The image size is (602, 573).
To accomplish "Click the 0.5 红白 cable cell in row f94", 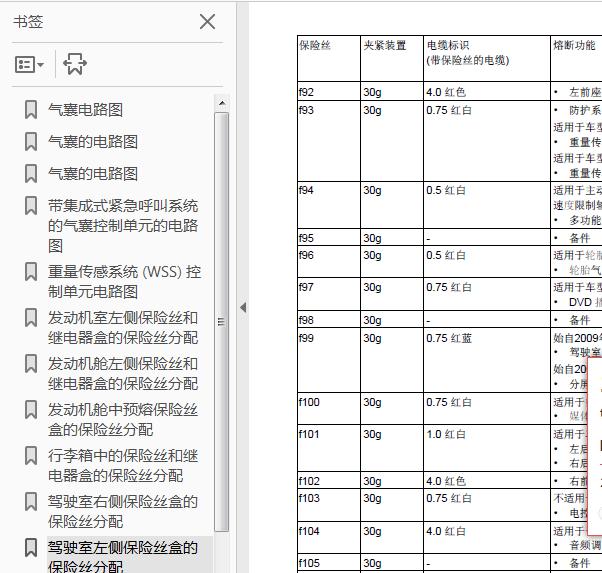I will [487, 205].
